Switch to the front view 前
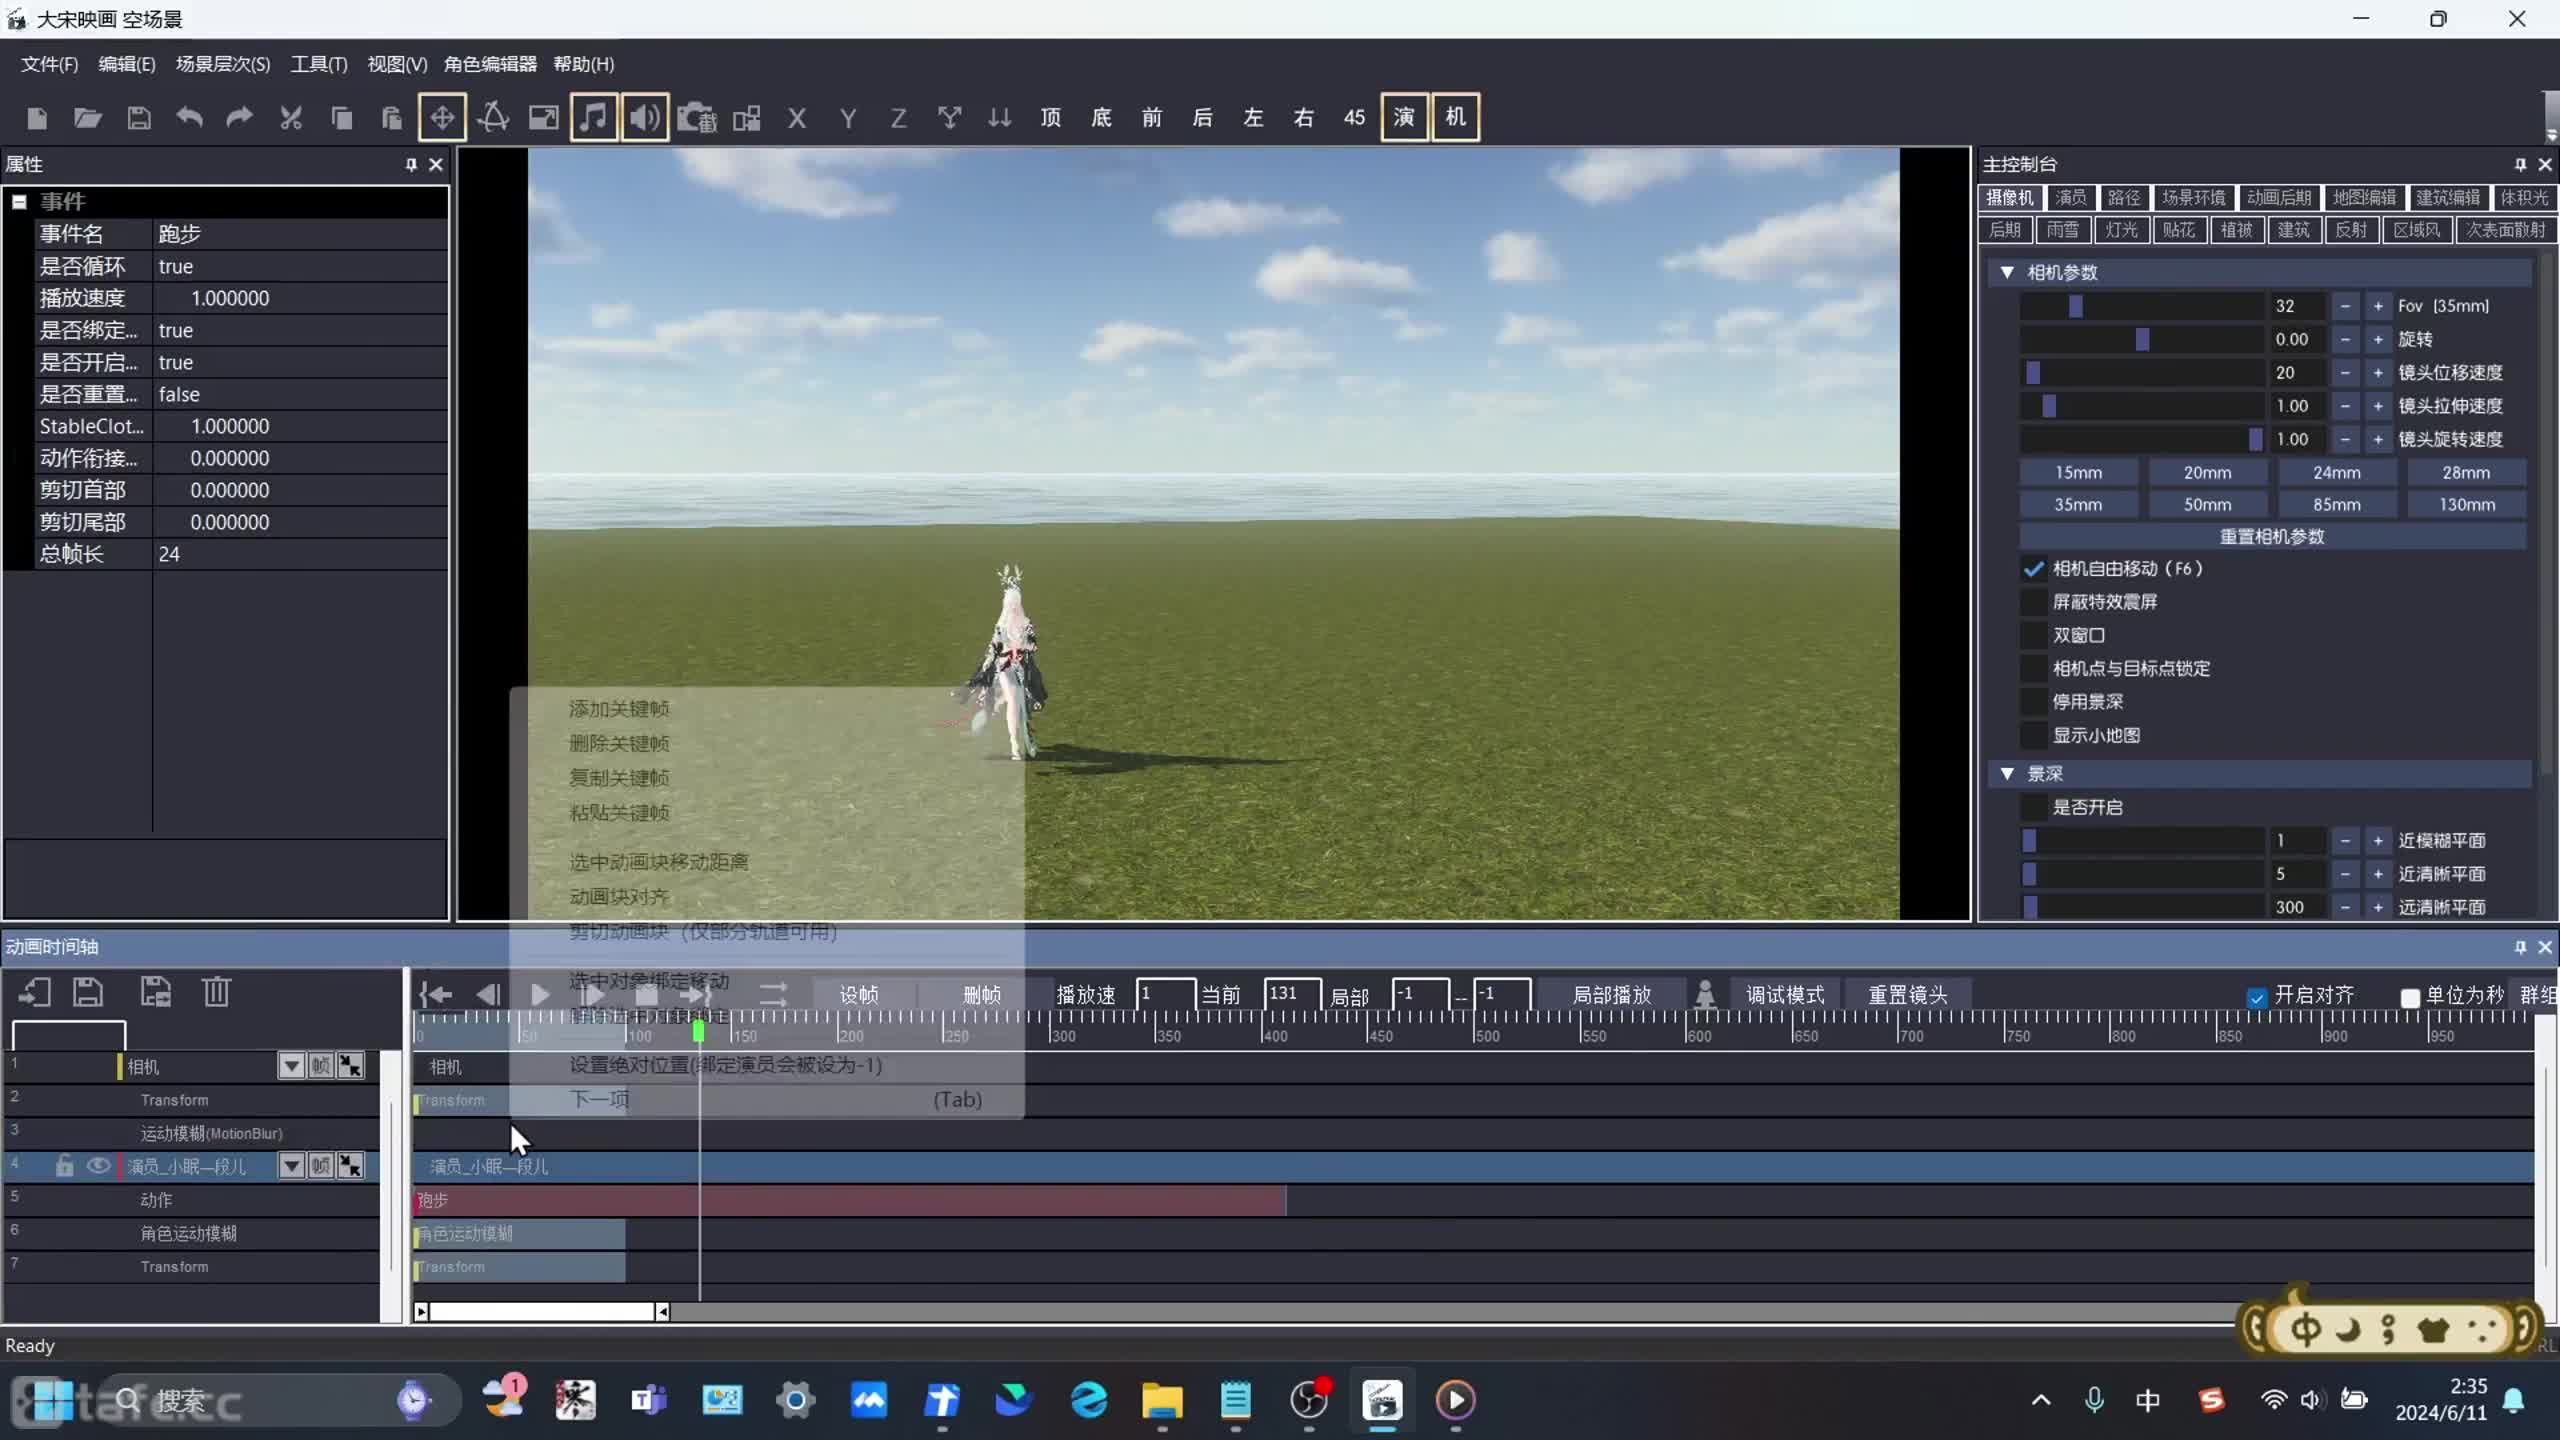The height and width of the screenshot is (1440, 2560). click(x=1152, y=118)
